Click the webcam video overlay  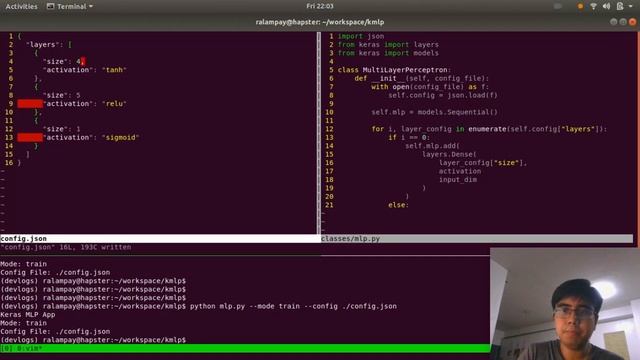(565, 304)
